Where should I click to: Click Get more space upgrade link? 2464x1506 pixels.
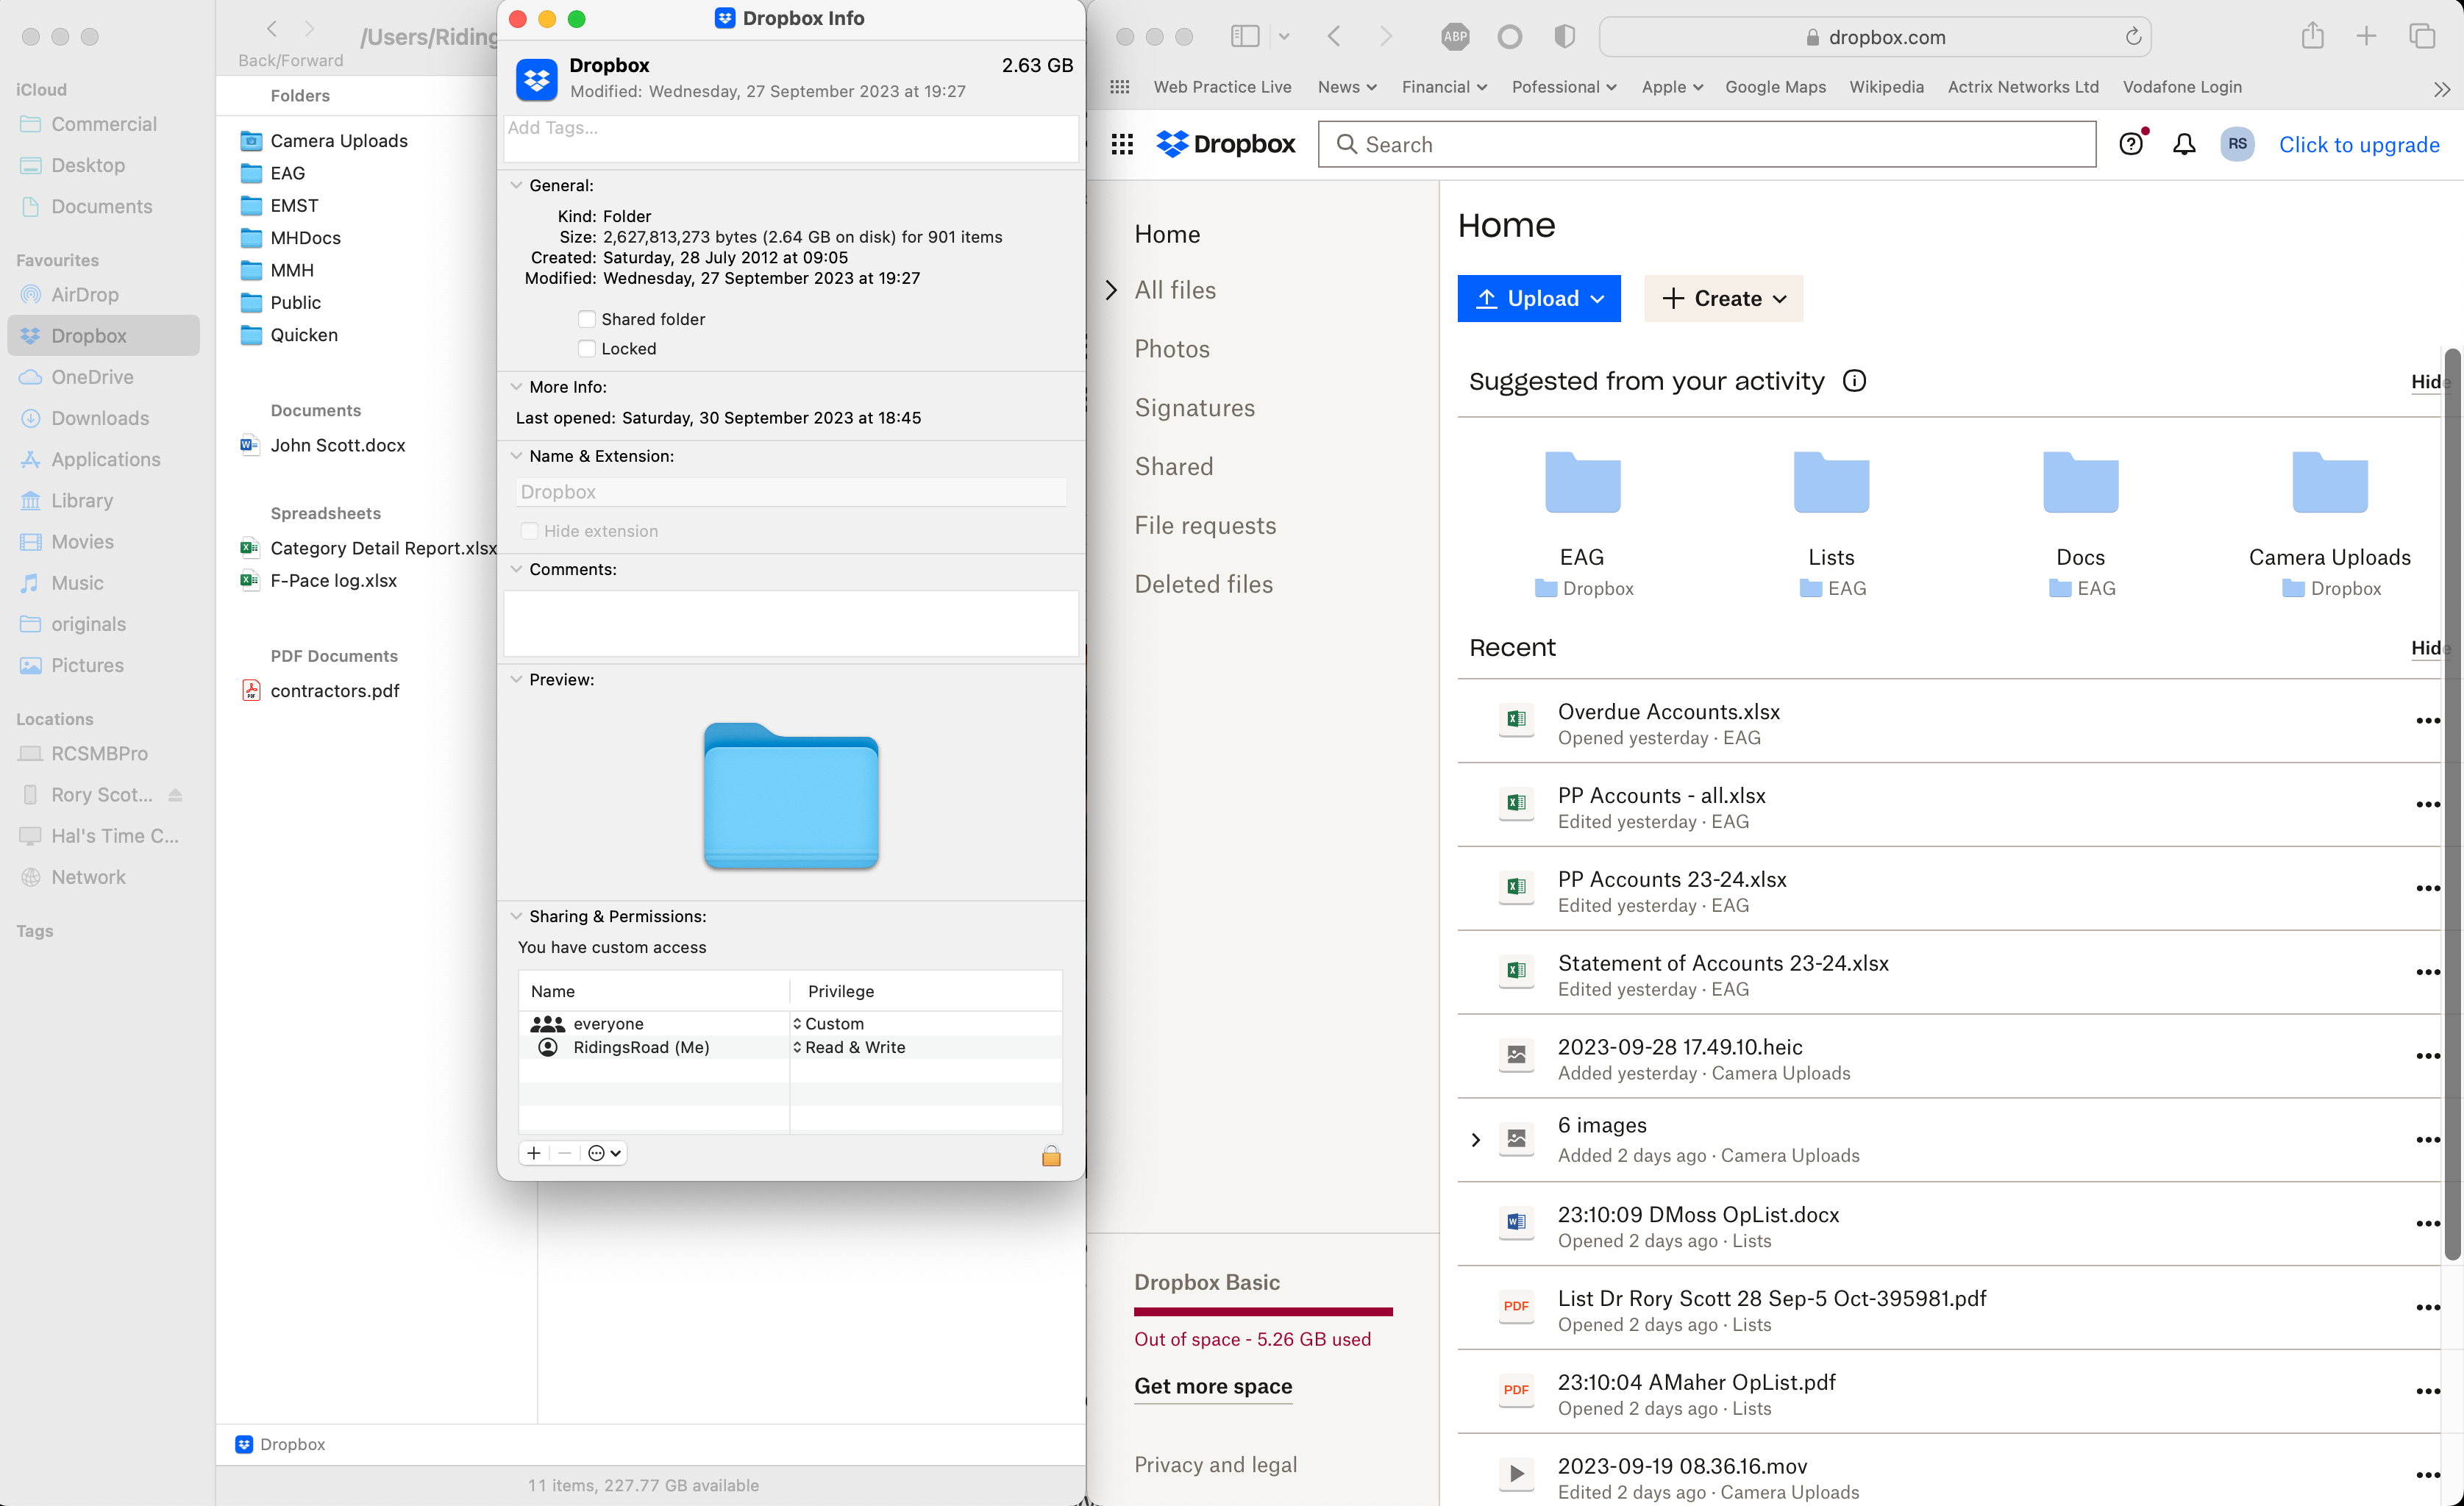(1213, 1385)
